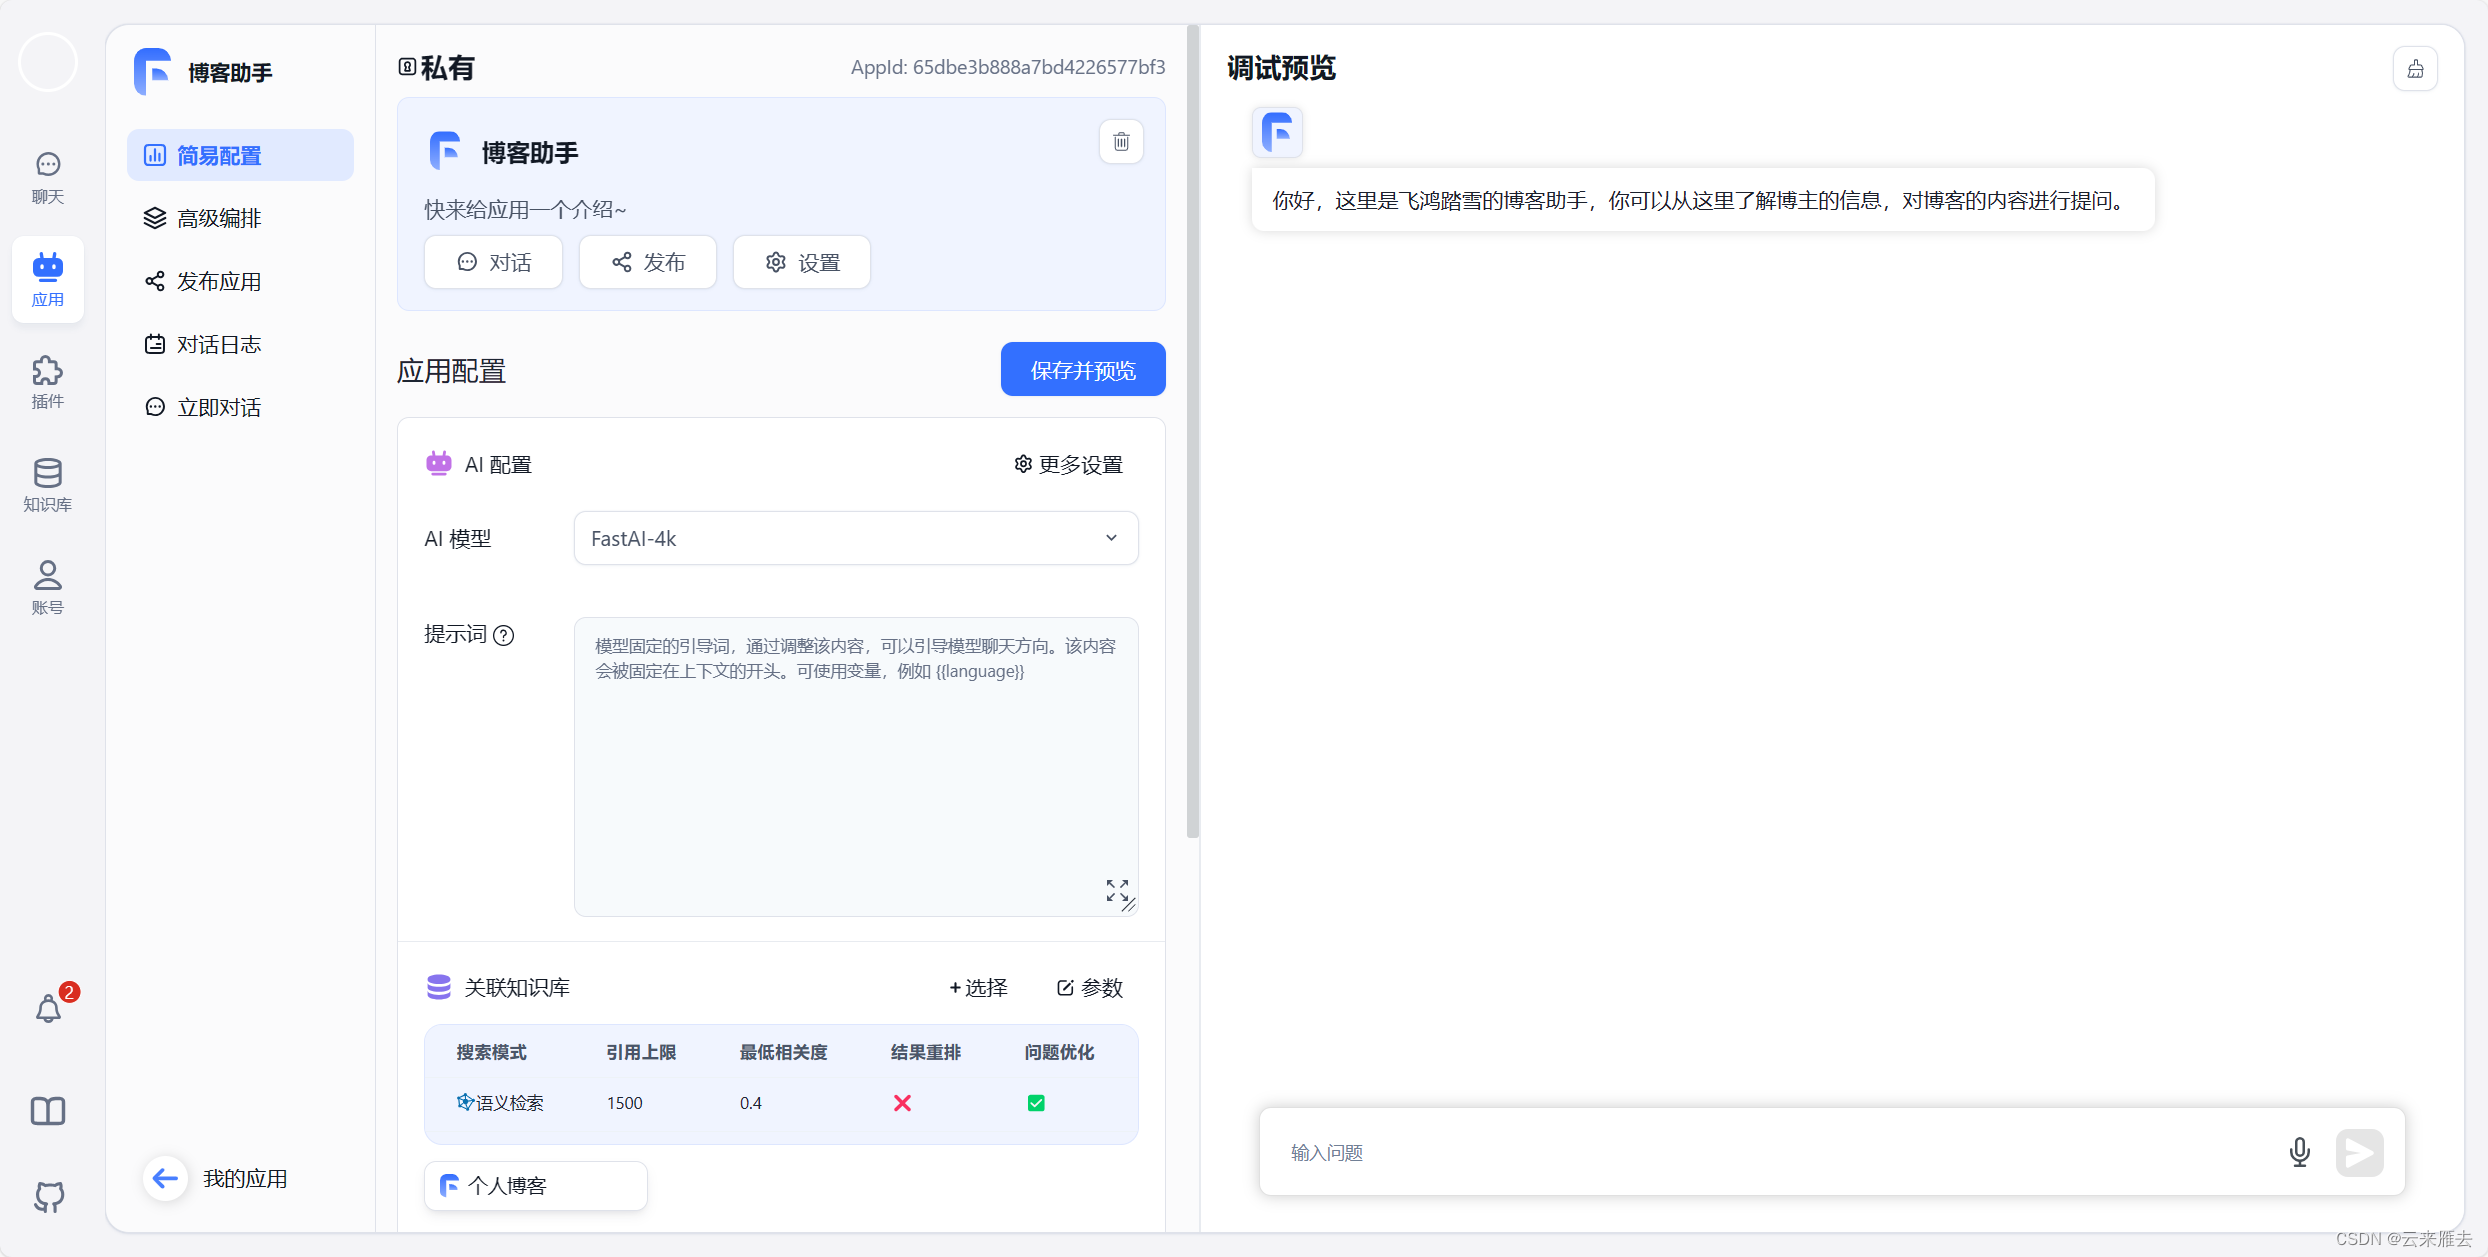Click the 输入问题 input field

point(1700,1152)
